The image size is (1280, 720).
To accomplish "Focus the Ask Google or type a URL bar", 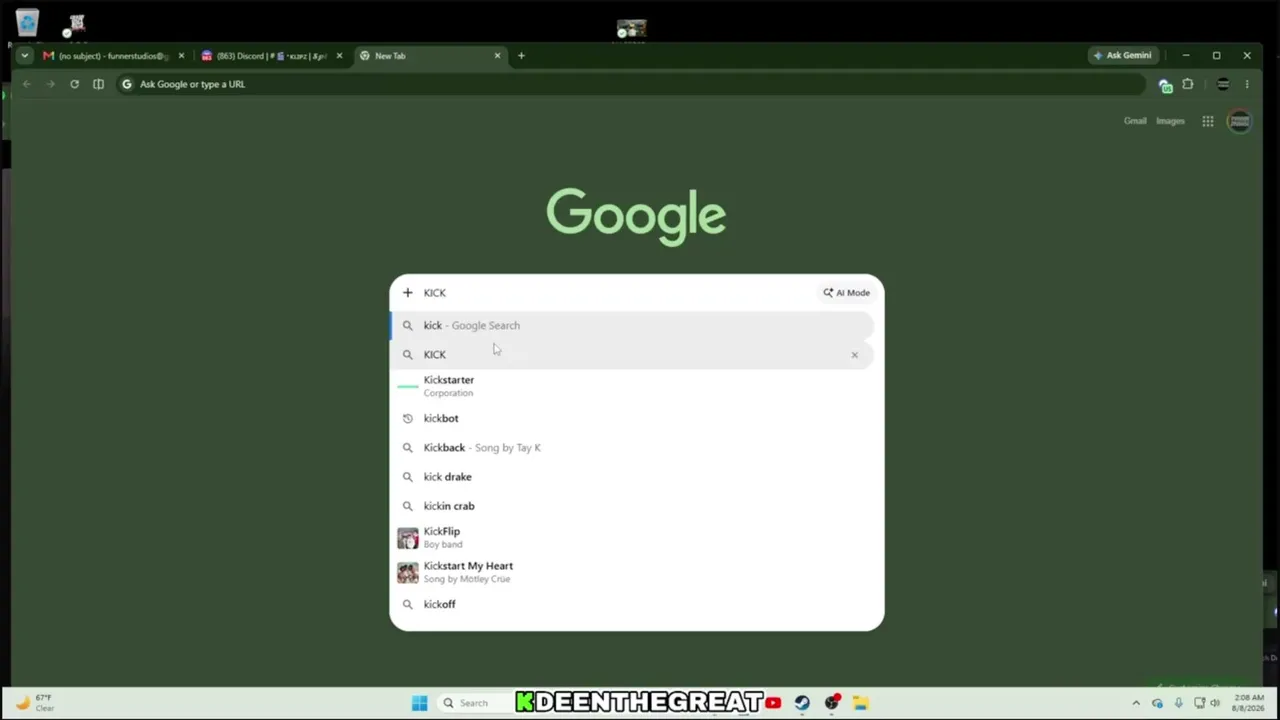I will (x=630, y=84).
